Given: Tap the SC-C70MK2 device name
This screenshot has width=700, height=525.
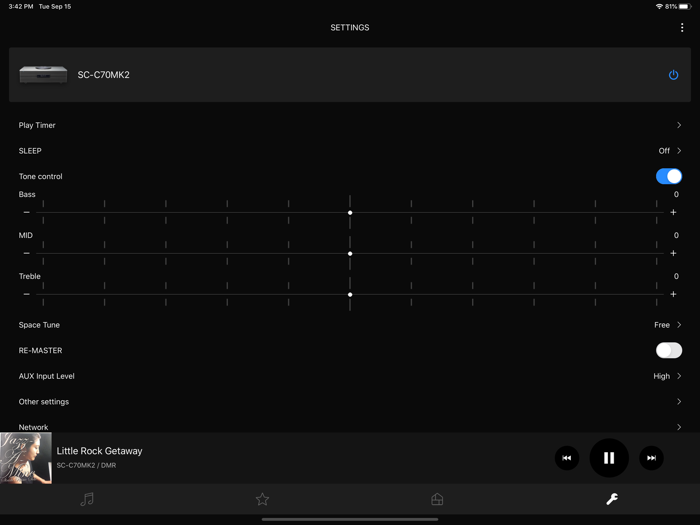Looking at the screenshot, I should pos(104,75).
